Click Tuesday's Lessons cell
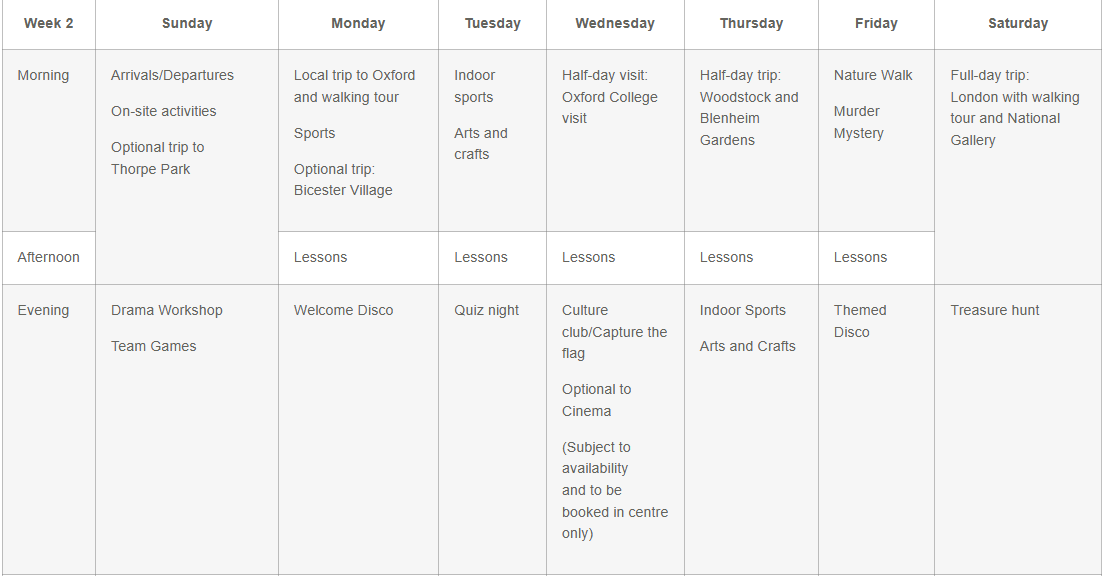Image resolution: width=1105 pixels, height=576 pixels. [481, 258]
